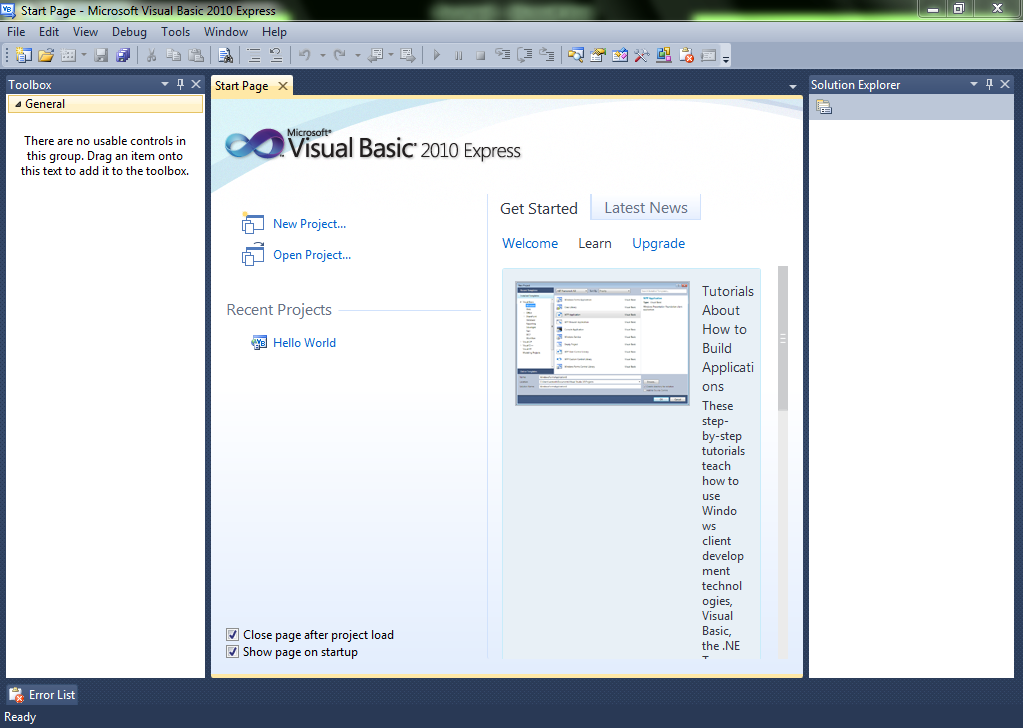Click the Undo toolbar icon
This screenshot has width=1023, height=728.
(304, 56)
